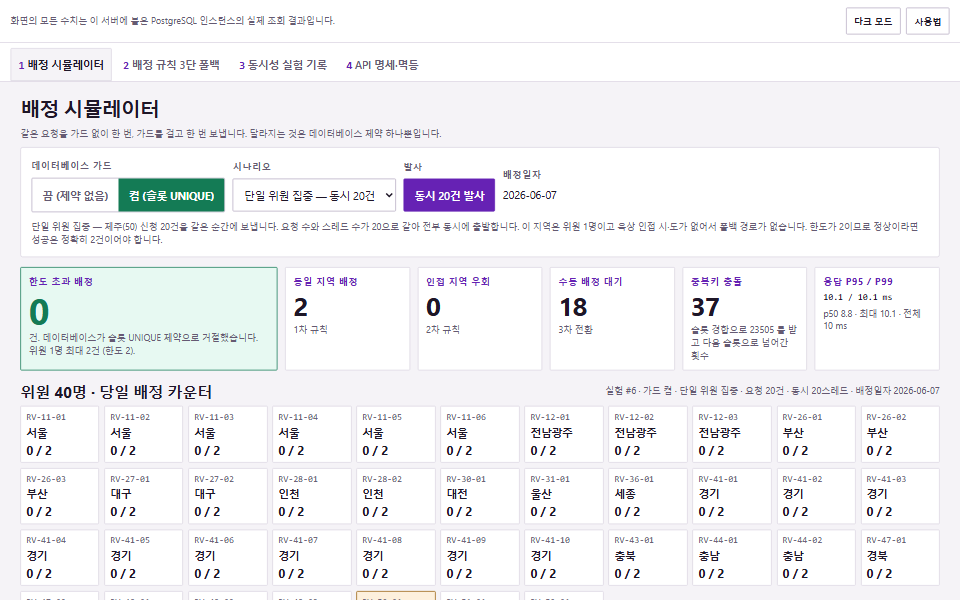
Task: Select reviewer card RV-41-08
Action: point(396,558)
